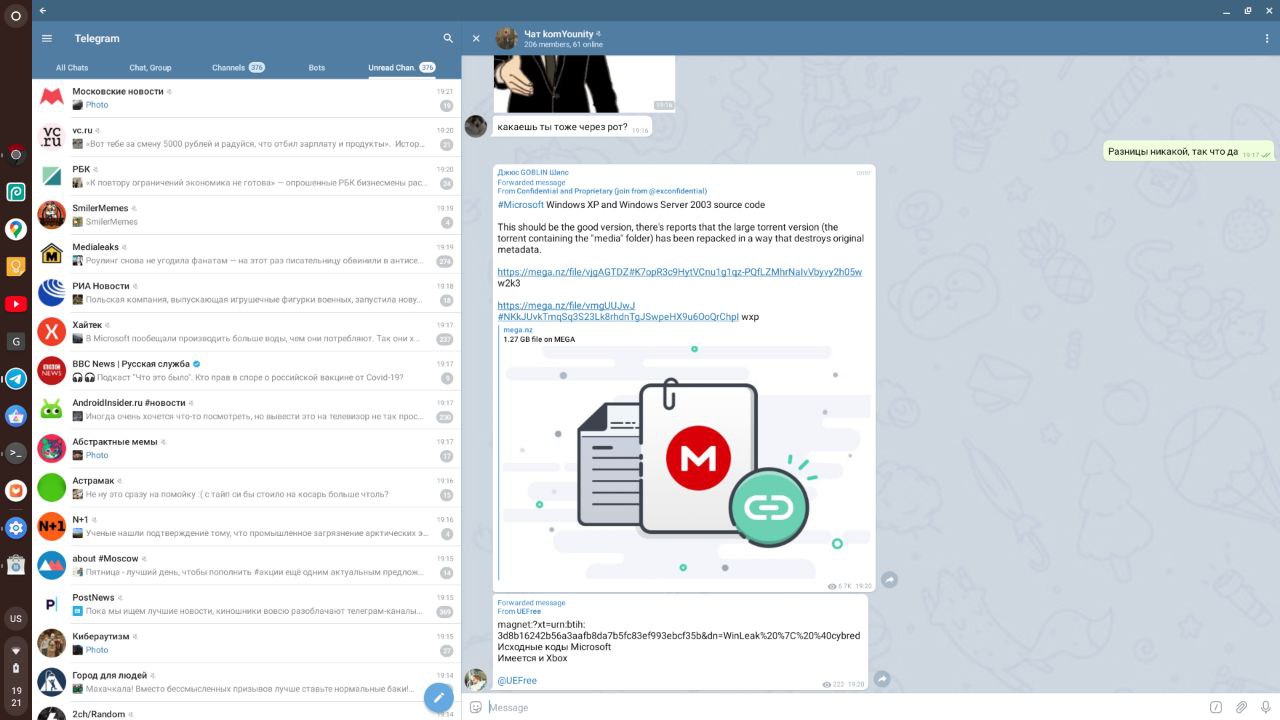Launch YouTube from the shelf
The image size is (1280, 720).
[x=15, y=304]
